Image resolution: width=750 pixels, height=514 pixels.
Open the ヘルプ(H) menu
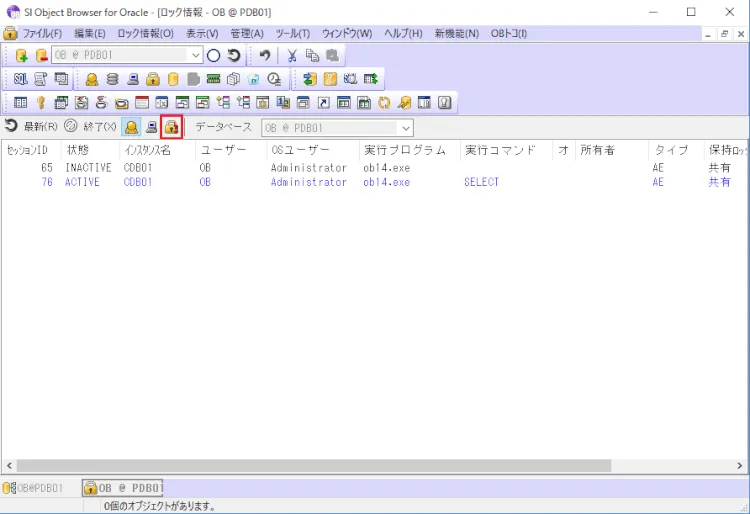pyautogui.click(x=403, y=33)
